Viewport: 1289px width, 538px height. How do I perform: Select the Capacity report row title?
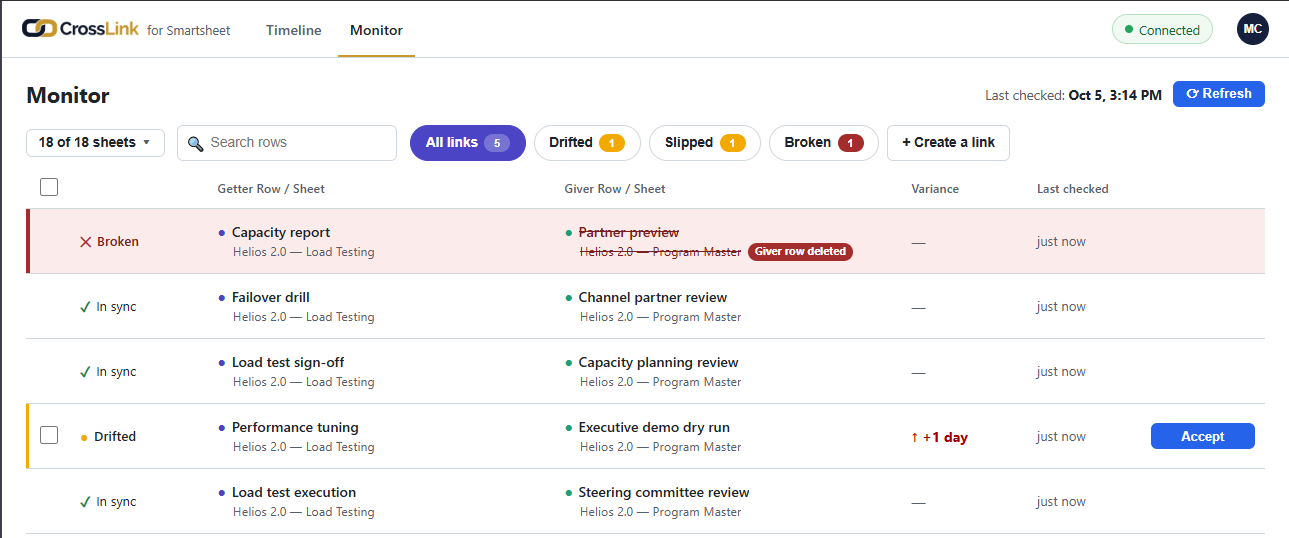[x=281, y=232]
